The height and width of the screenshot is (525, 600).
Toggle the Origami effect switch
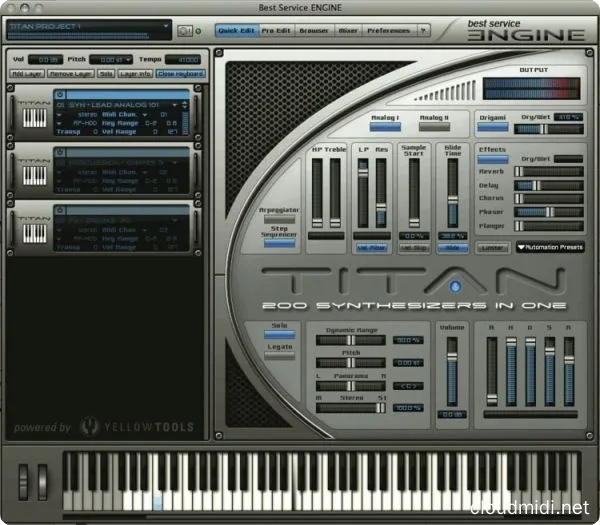(x=492, y=126)
